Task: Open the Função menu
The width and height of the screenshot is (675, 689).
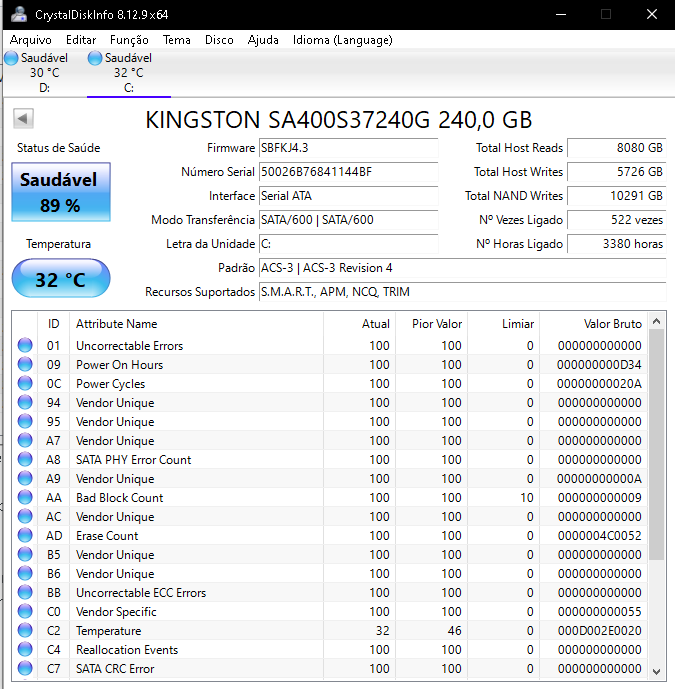Action: tap(129, 40)
